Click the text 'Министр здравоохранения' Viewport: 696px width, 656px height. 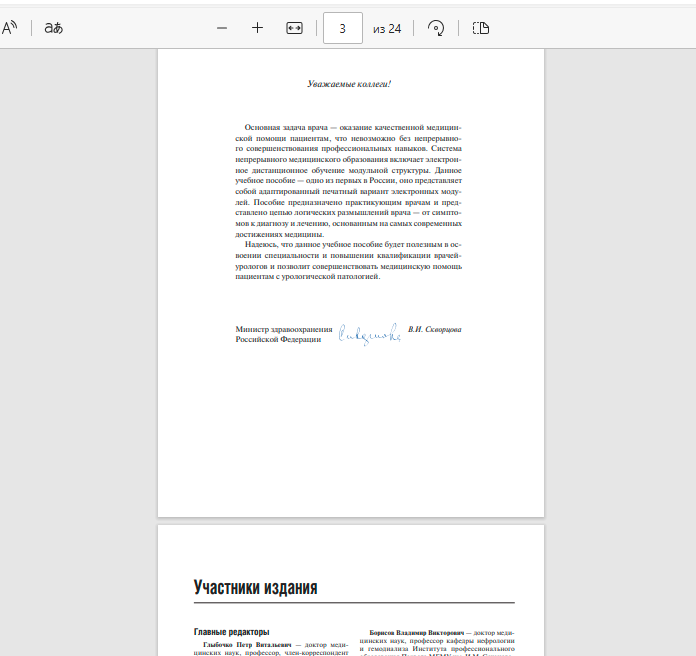(x=284, y=329)
